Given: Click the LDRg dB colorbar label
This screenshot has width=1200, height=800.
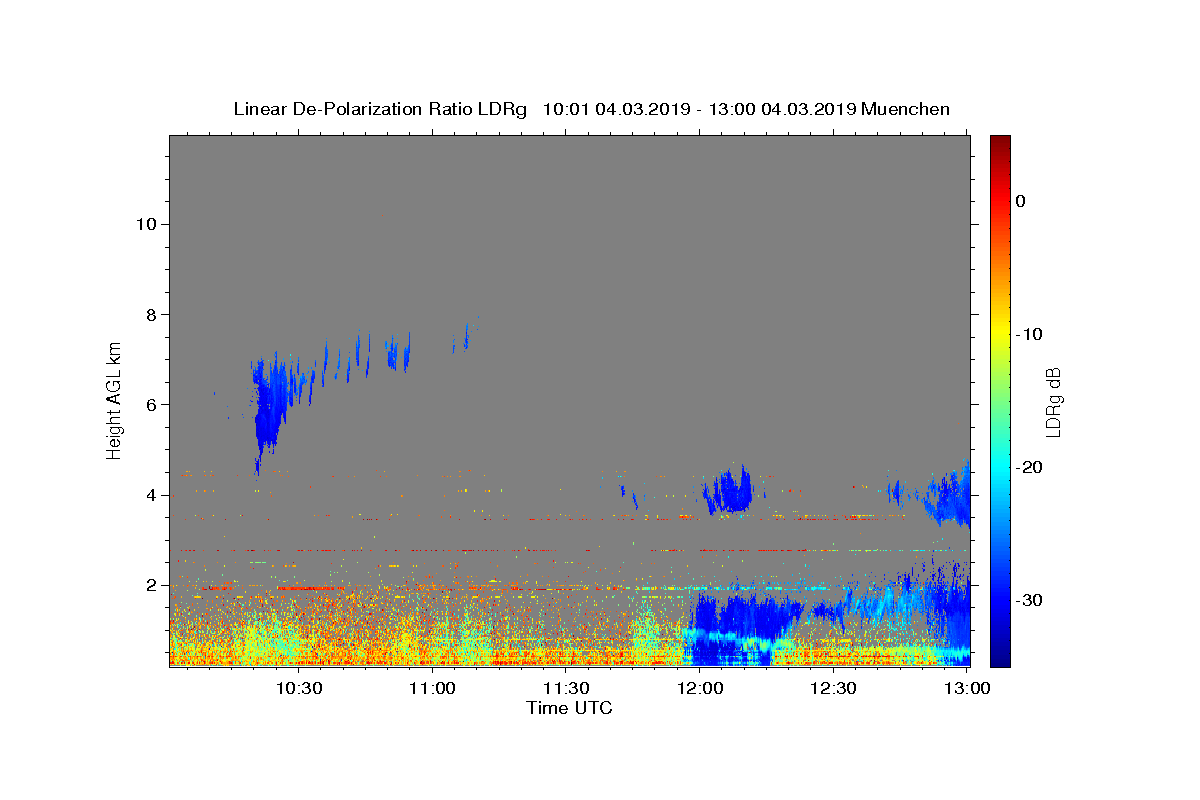Looking at the screenshot, I should 1053,402.
